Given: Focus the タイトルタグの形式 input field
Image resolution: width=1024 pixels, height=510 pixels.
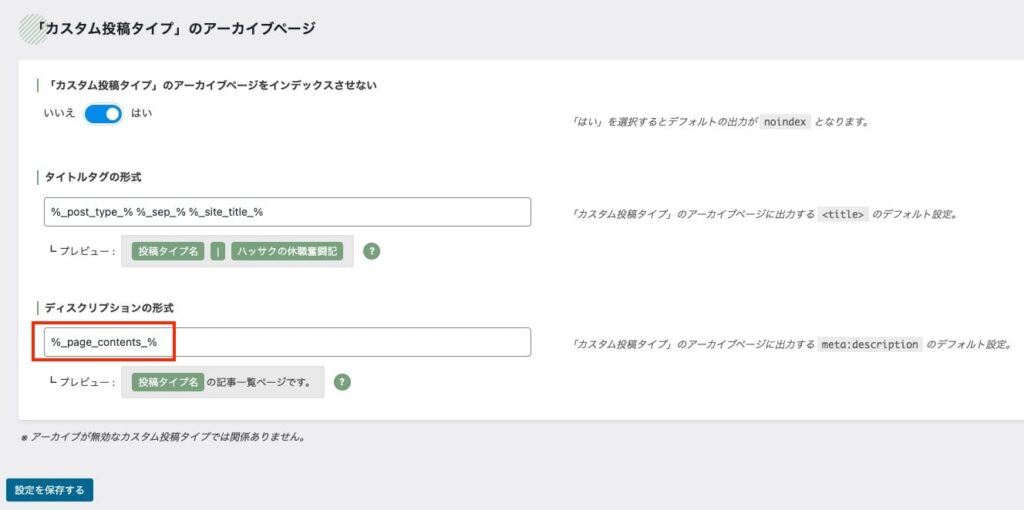Looking at the screenshot, I should [x=287, y=212].
